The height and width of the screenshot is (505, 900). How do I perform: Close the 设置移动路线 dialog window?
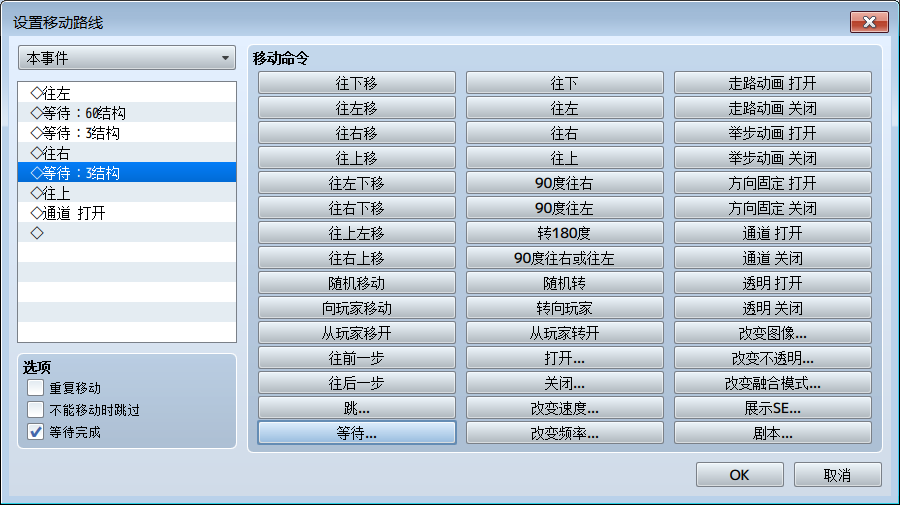869,22
